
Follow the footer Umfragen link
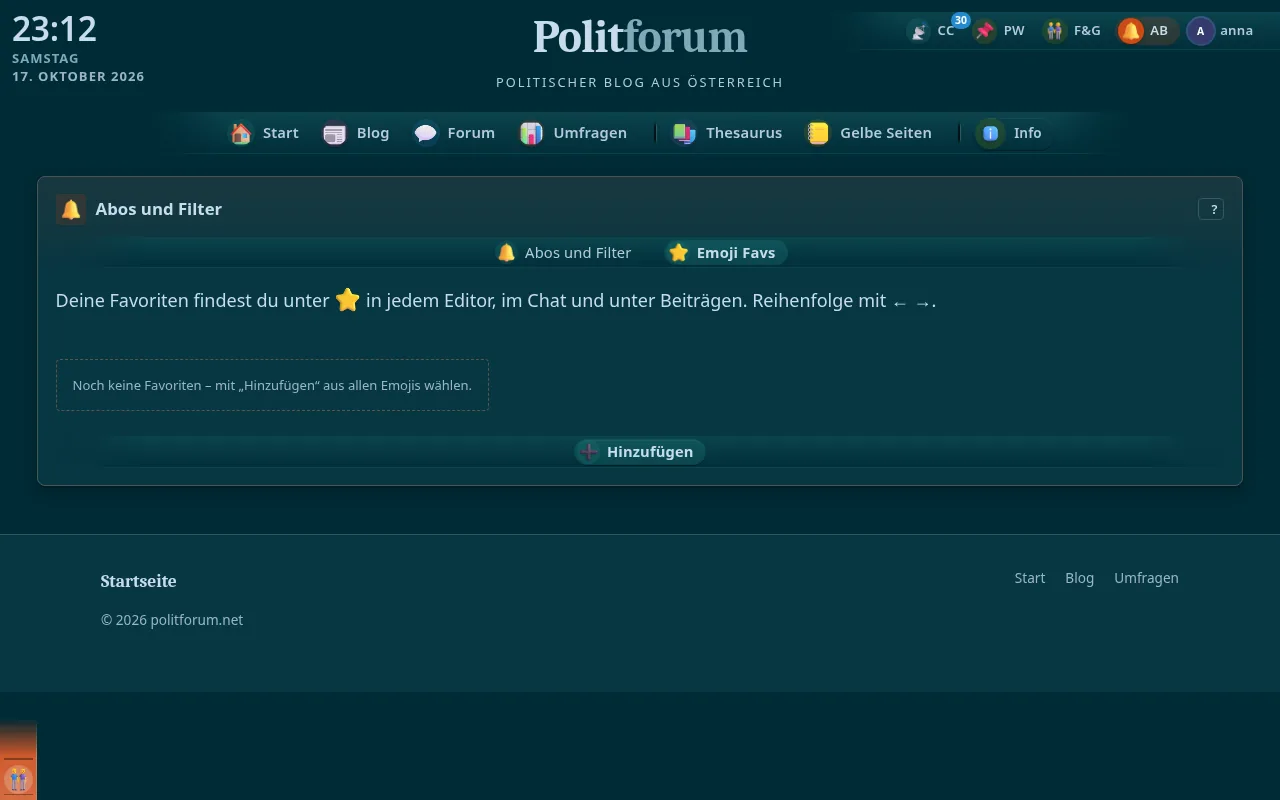(1146, 578)
